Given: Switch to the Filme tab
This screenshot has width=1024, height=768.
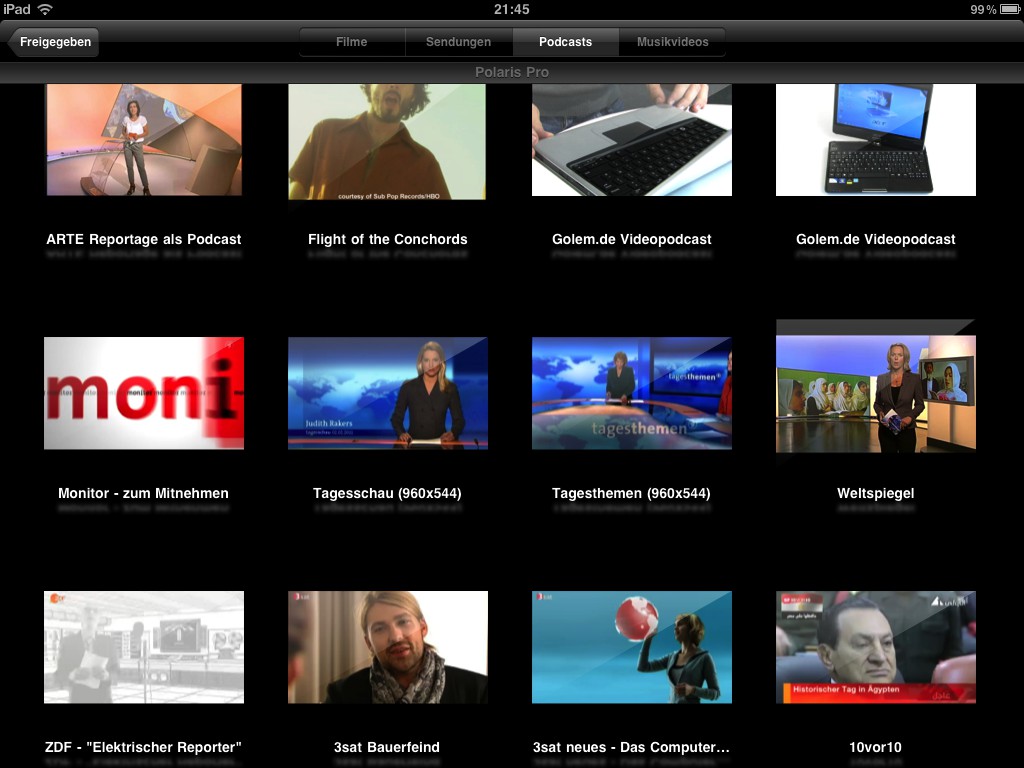Looking at the screenshot, I should [351, 42].
